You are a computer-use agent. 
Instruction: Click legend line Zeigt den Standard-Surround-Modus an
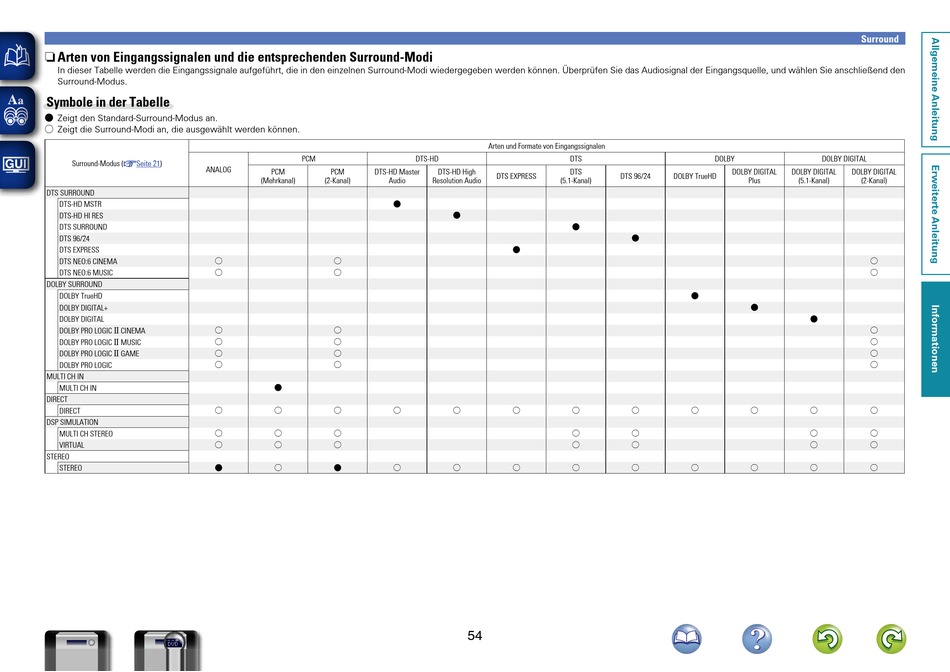(137, 118)
